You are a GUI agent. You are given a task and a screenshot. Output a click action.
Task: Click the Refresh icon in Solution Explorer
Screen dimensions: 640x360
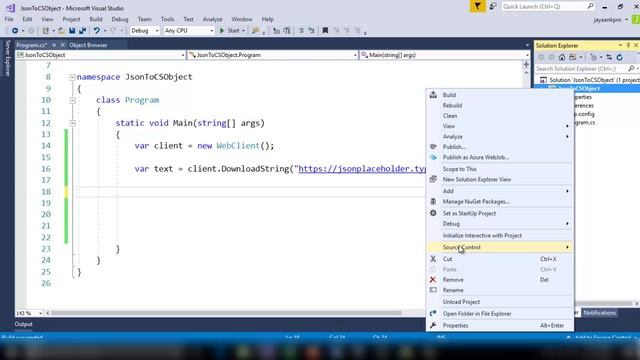point(620,58)
